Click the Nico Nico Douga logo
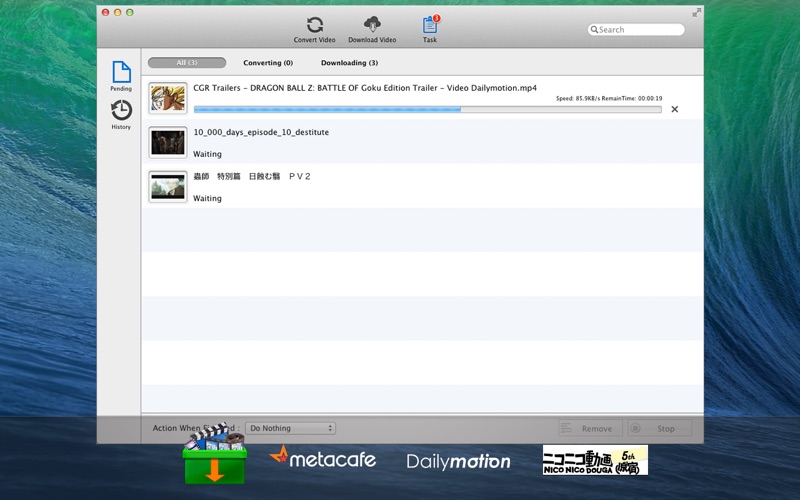 pyautogui.click(x=595, y=460)
